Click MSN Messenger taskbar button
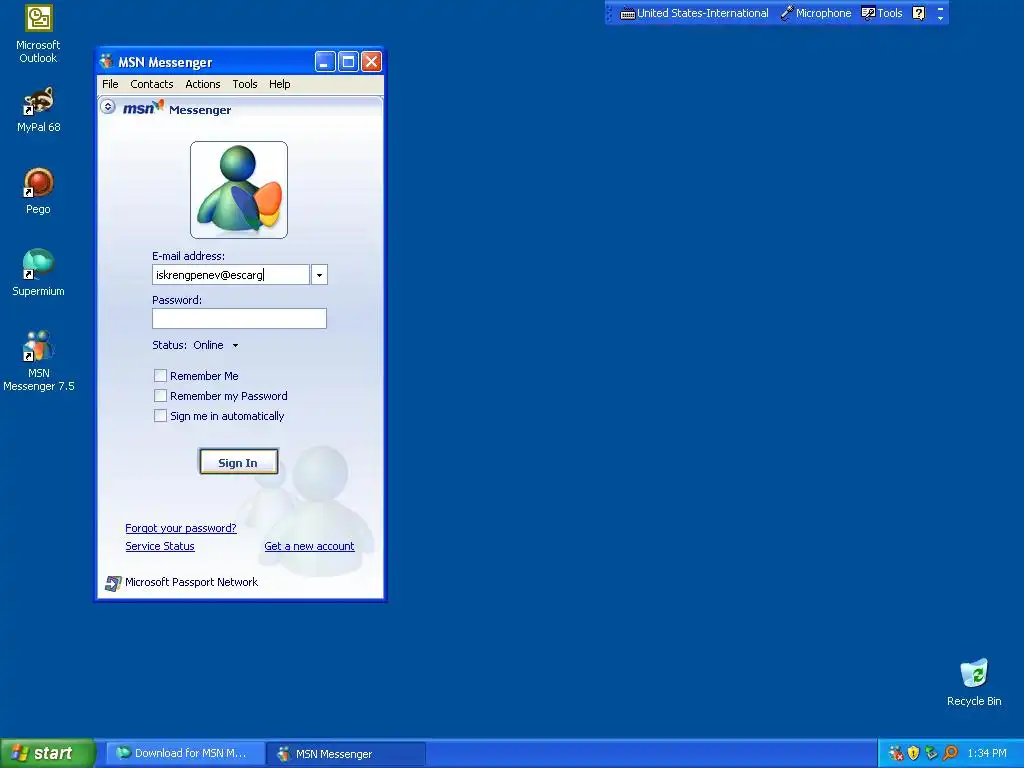This screenshot has height=768, width=1024. pos(346,754)
